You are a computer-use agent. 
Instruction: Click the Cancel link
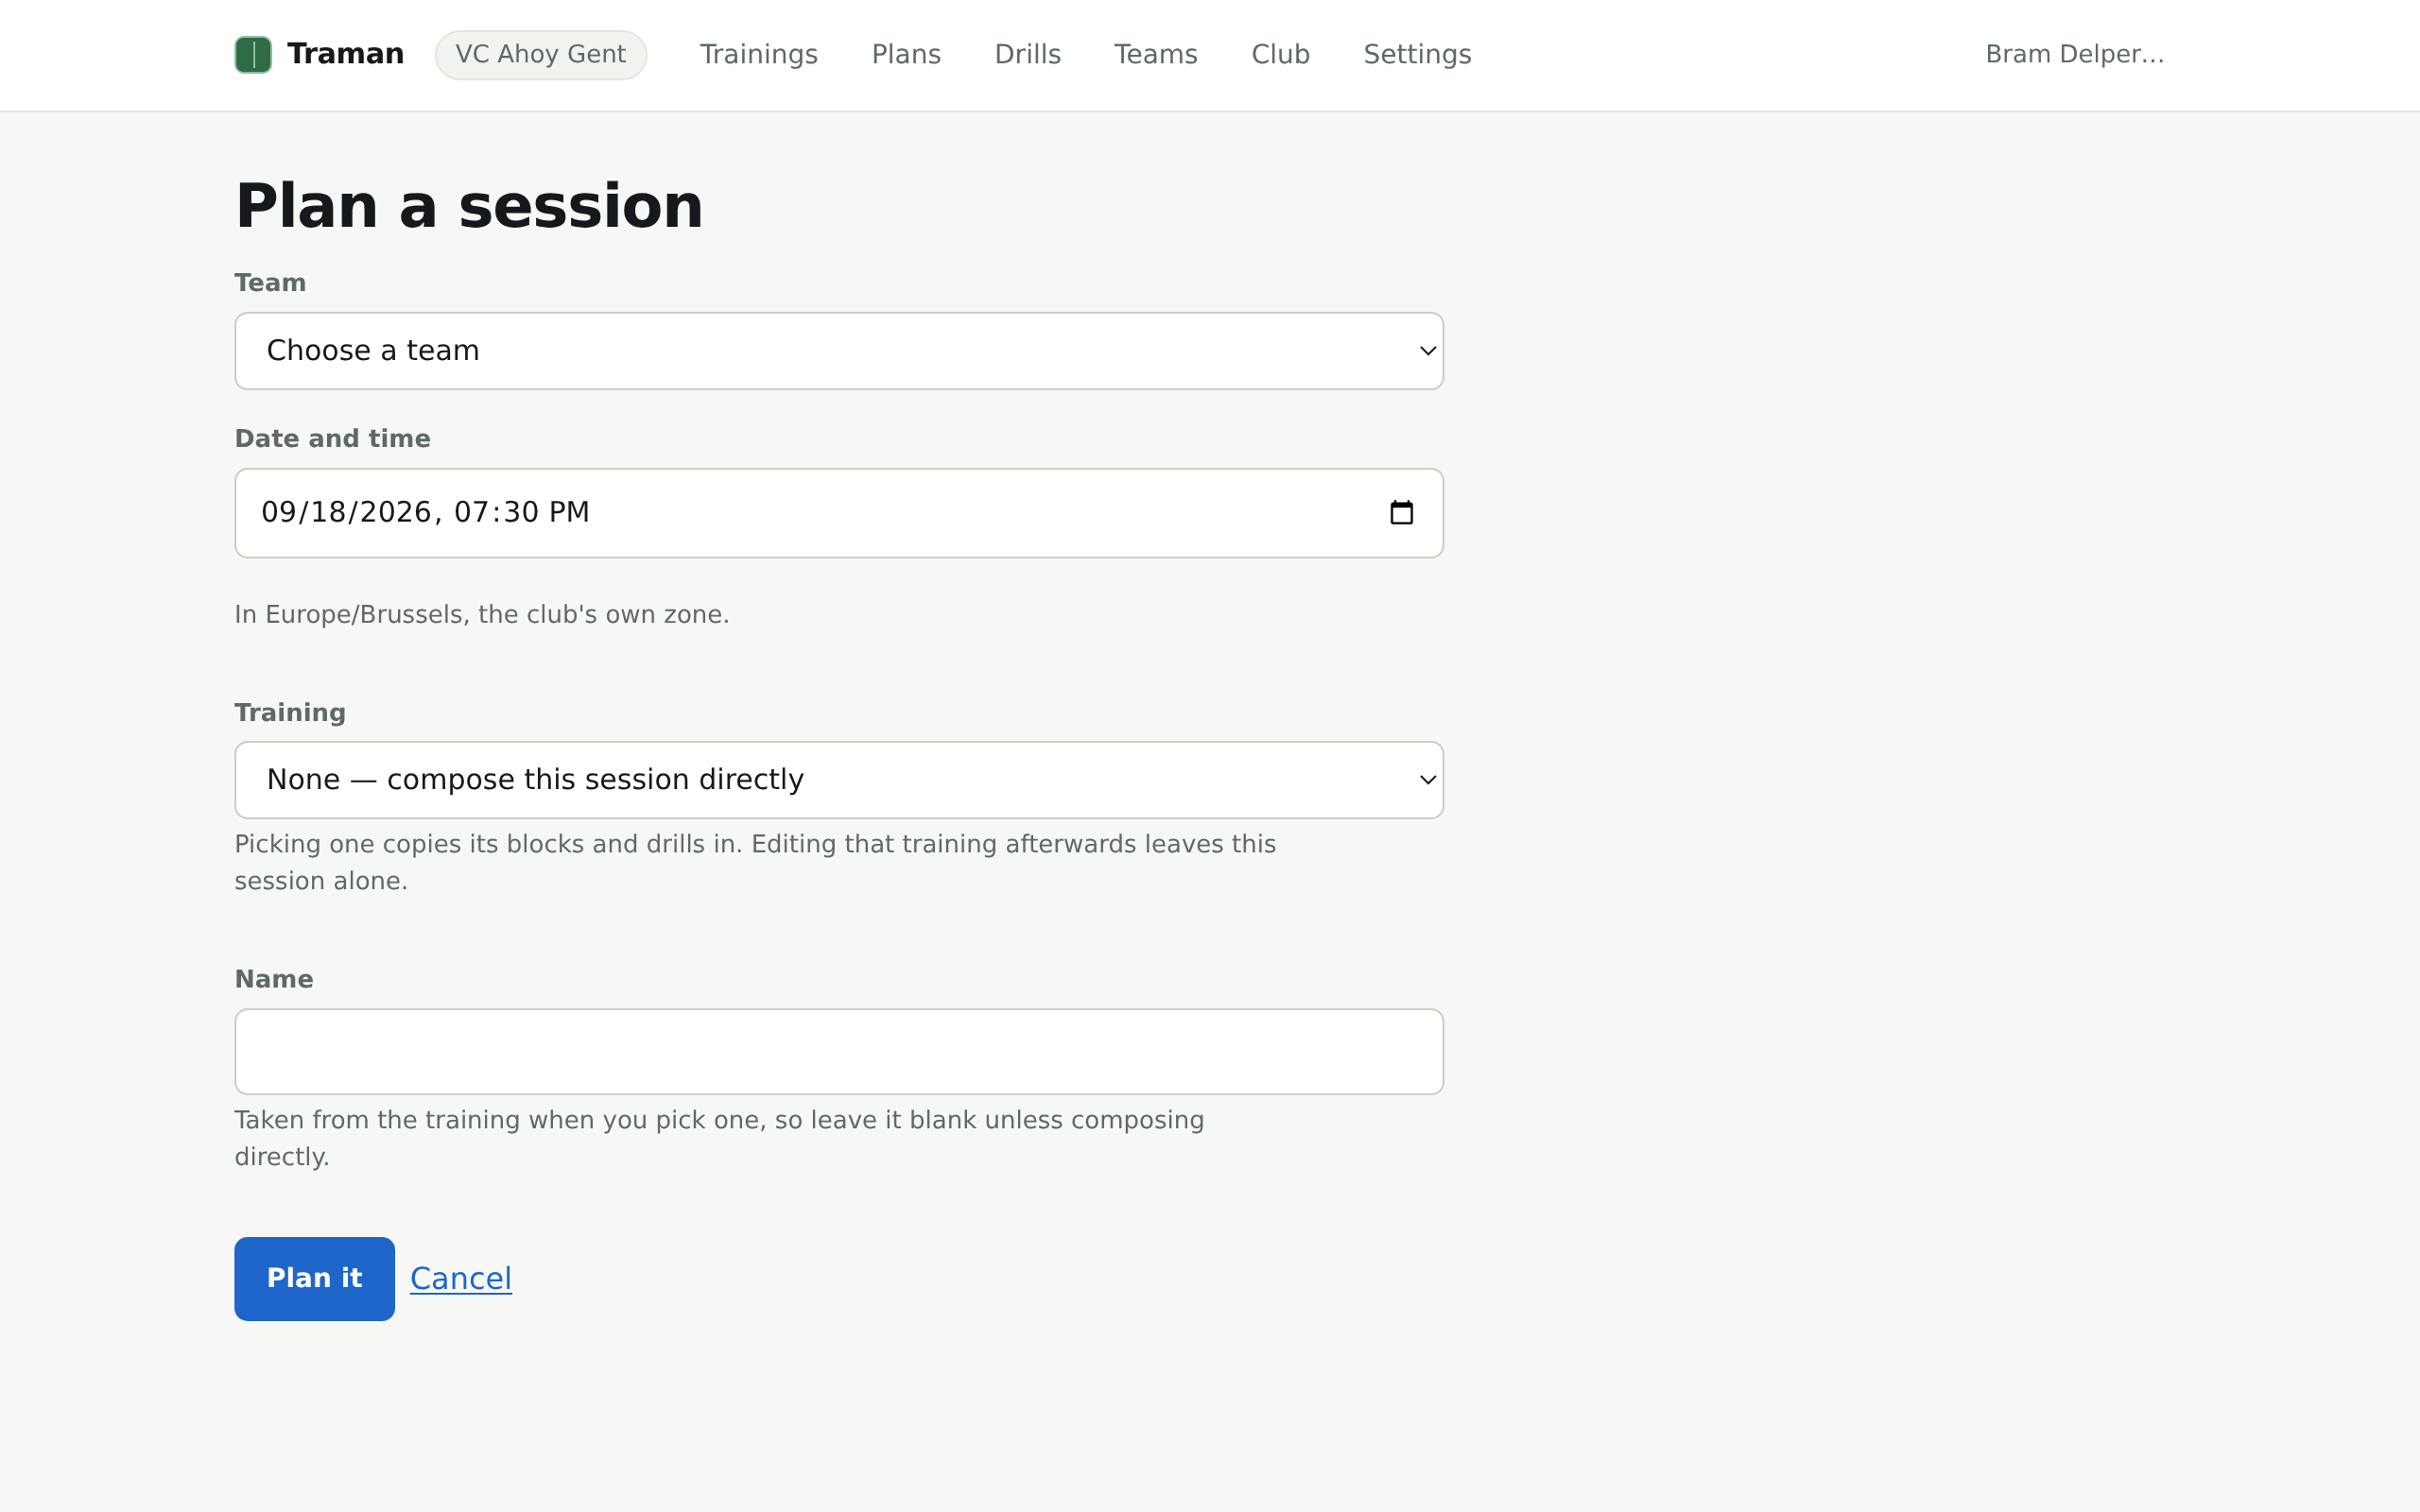pyautogui.click(x=461, y=1278)
